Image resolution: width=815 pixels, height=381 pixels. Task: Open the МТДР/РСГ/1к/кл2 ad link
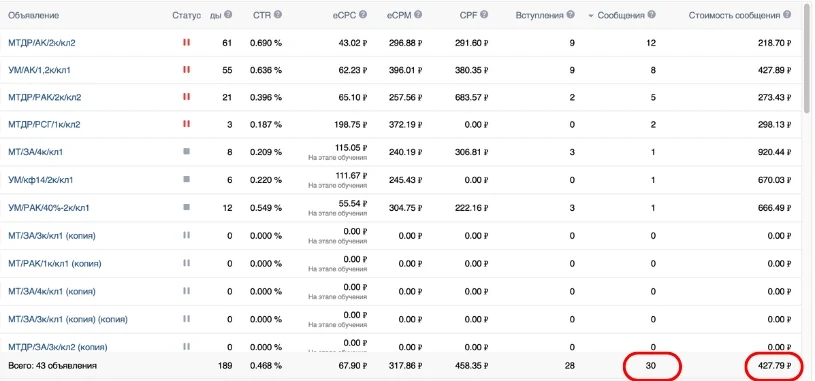44,125
